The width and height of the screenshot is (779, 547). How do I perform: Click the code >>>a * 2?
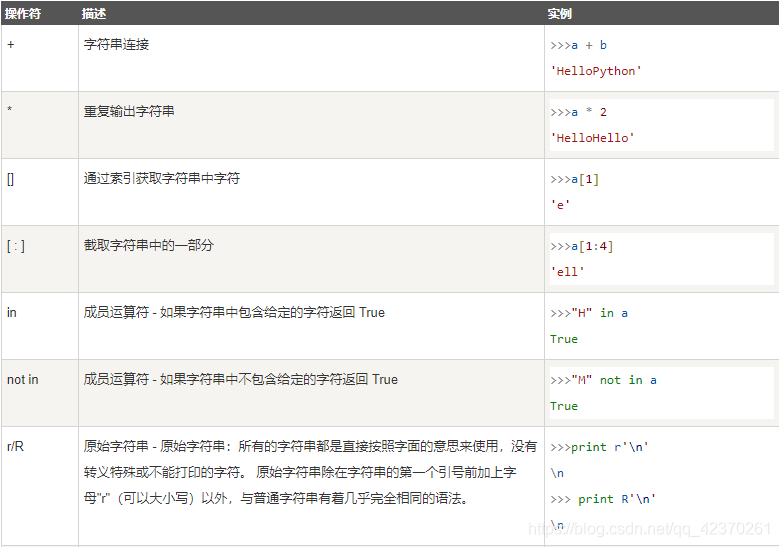[578, 112]
